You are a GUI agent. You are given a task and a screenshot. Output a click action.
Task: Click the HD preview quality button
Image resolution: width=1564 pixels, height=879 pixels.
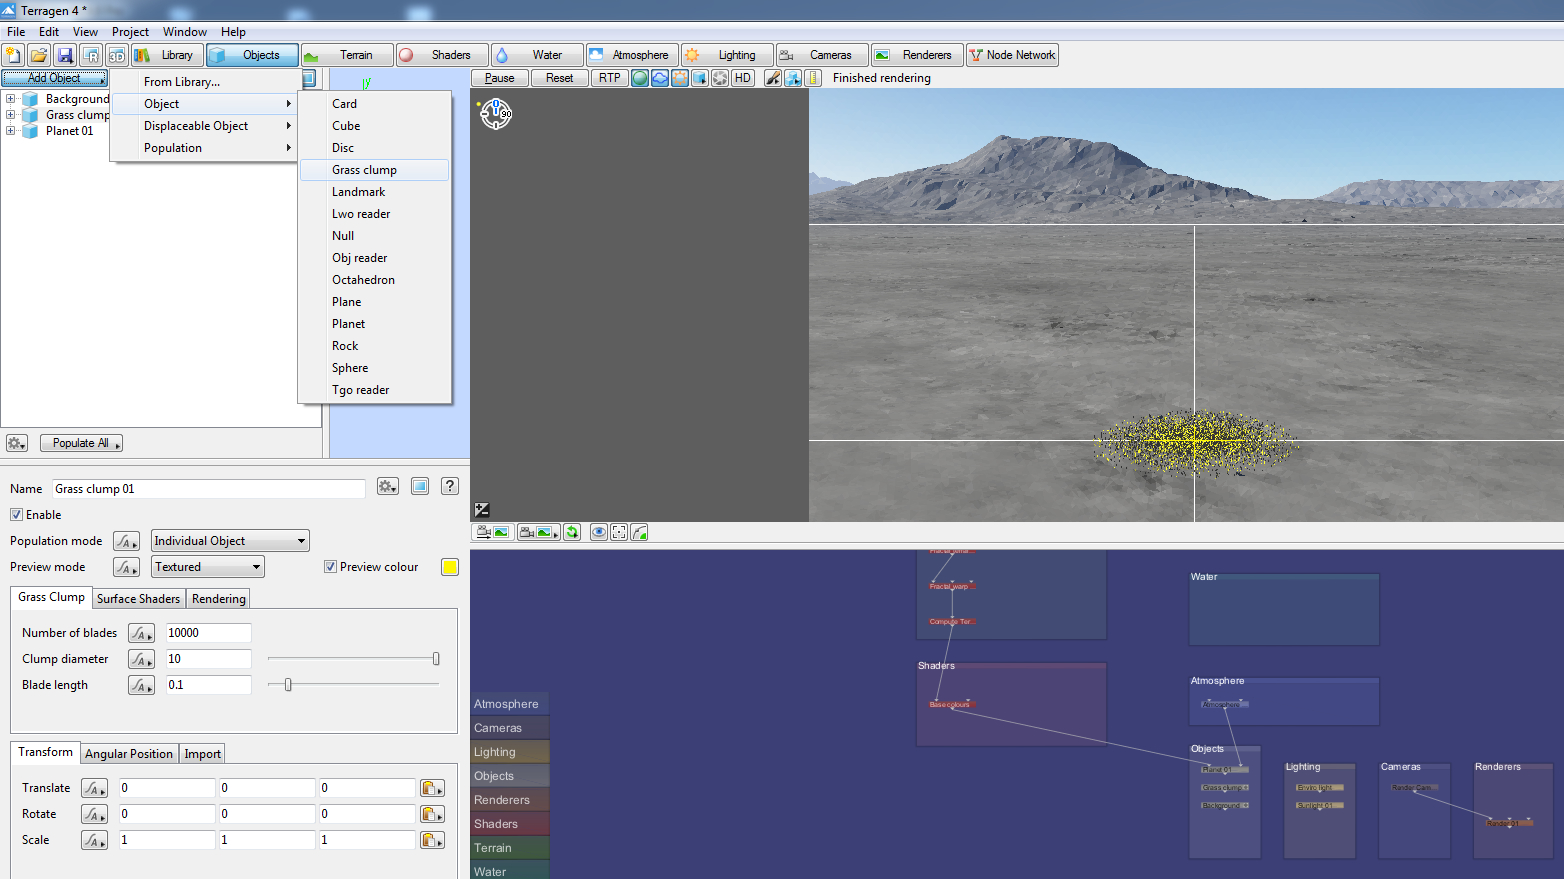coord(742,78)
